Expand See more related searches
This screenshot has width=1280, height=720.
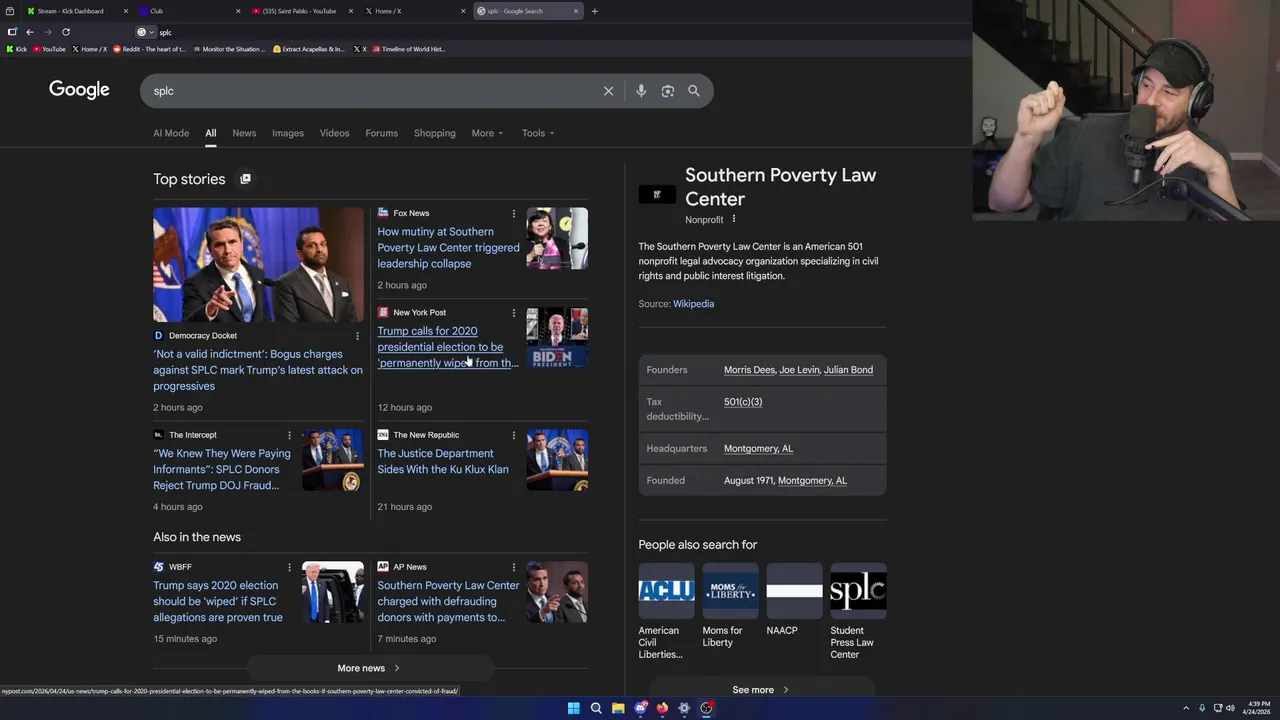tap(761, 689)
